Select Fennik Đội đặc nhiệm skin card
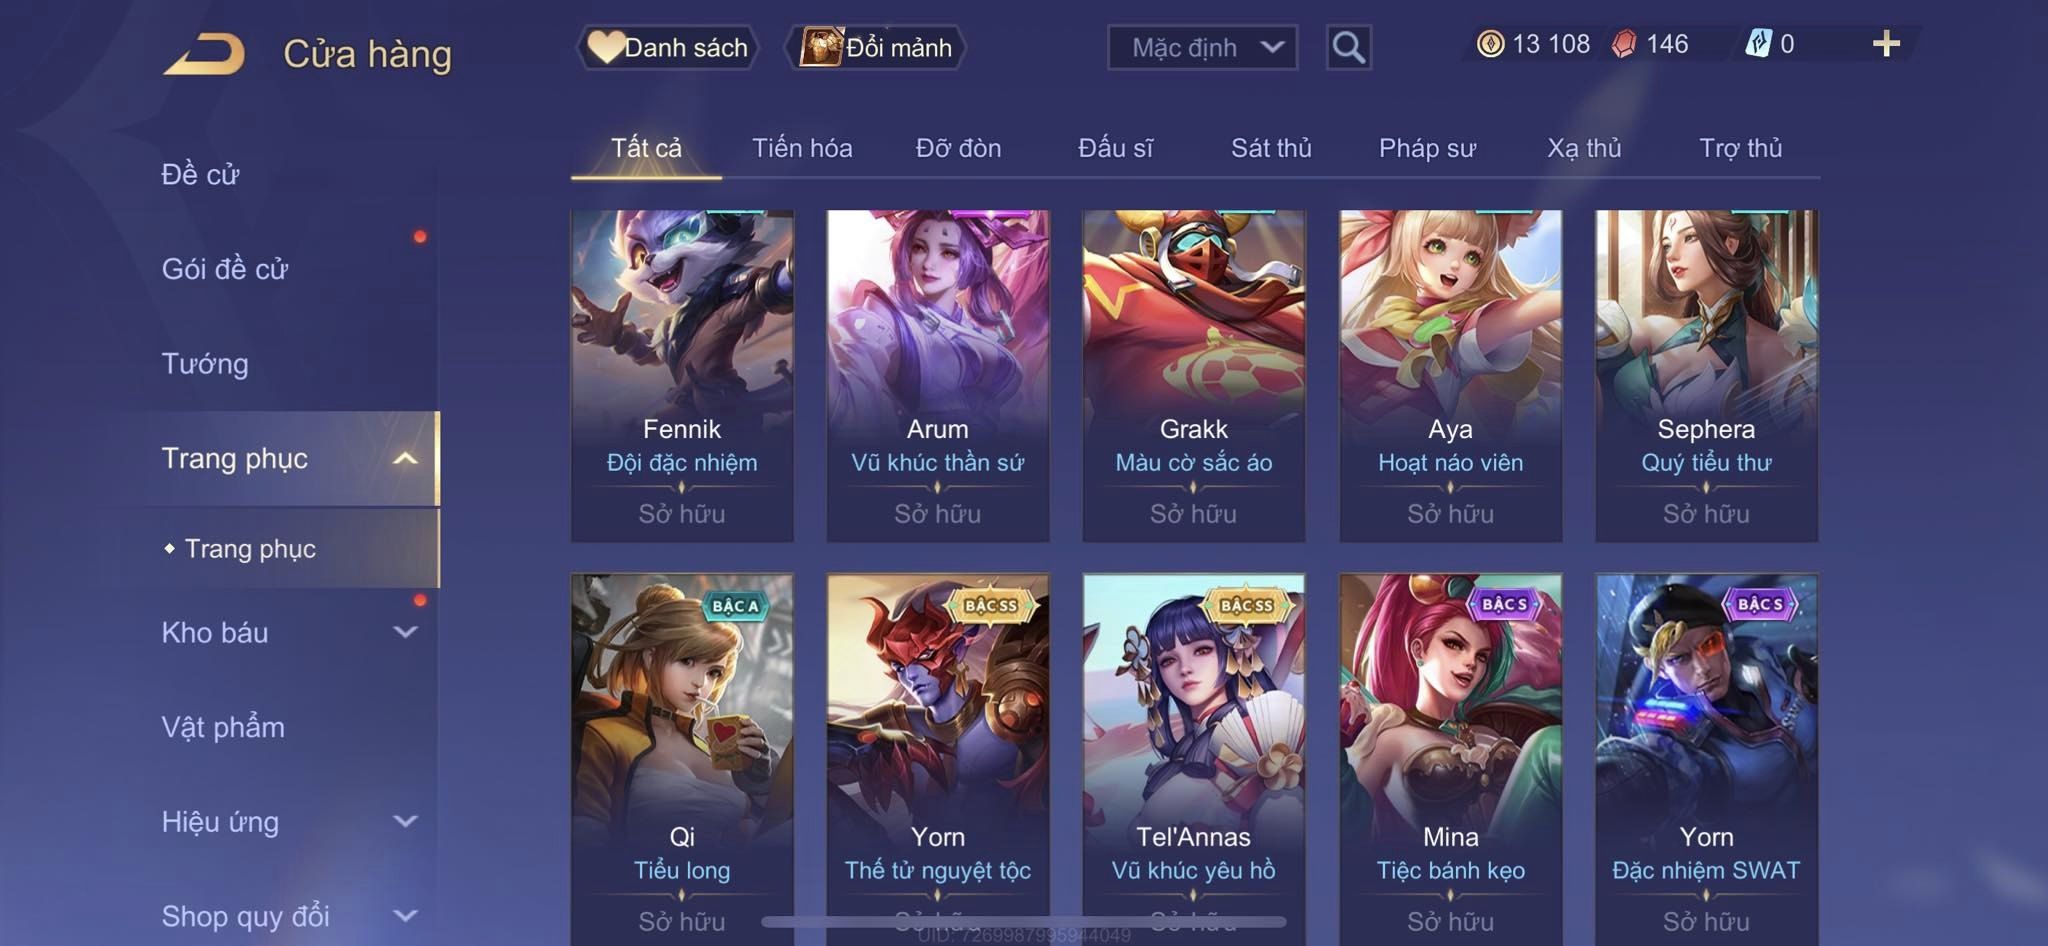This screenshot has height=946, width=2048. tap(682, 376)
